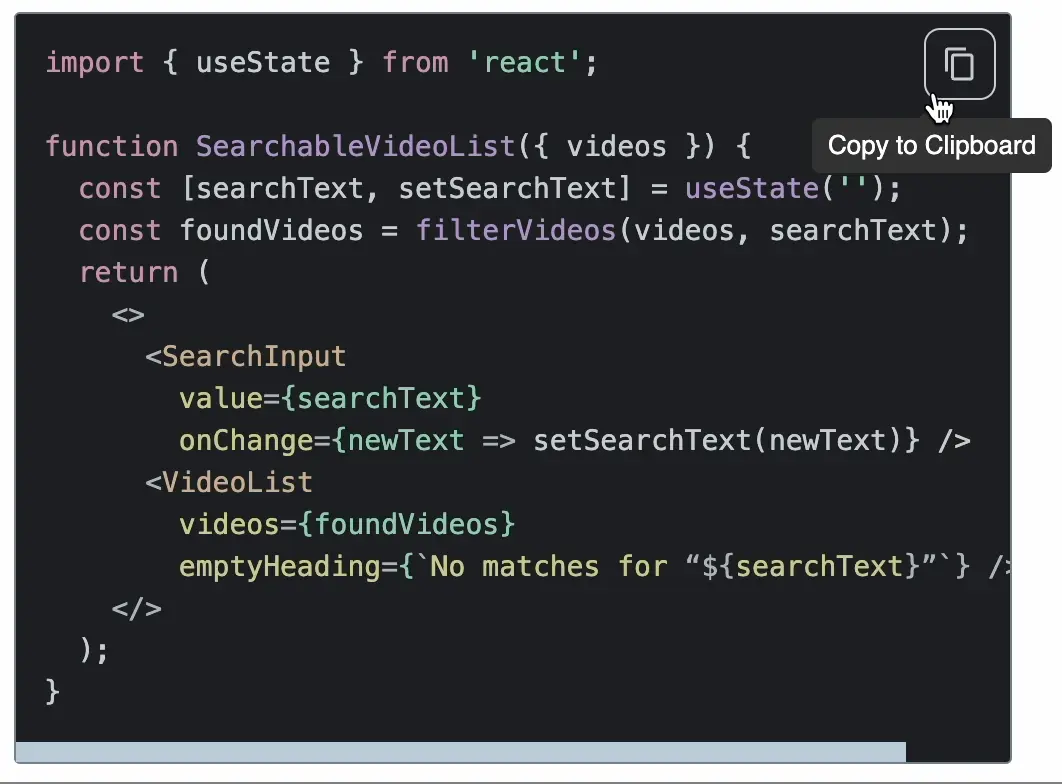Click the 'from' keyword in the import

(415, 63)
